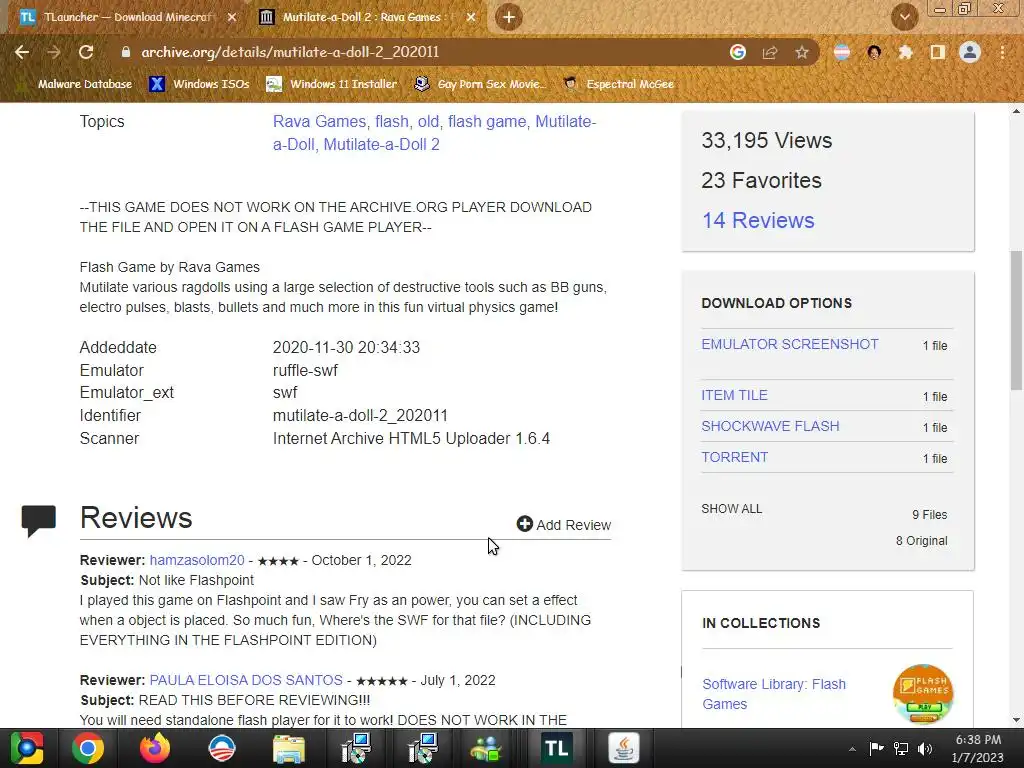This screenshot has height=768, width=1024.
Task: Open Malware Database bookmark
Action: [76, 84]
